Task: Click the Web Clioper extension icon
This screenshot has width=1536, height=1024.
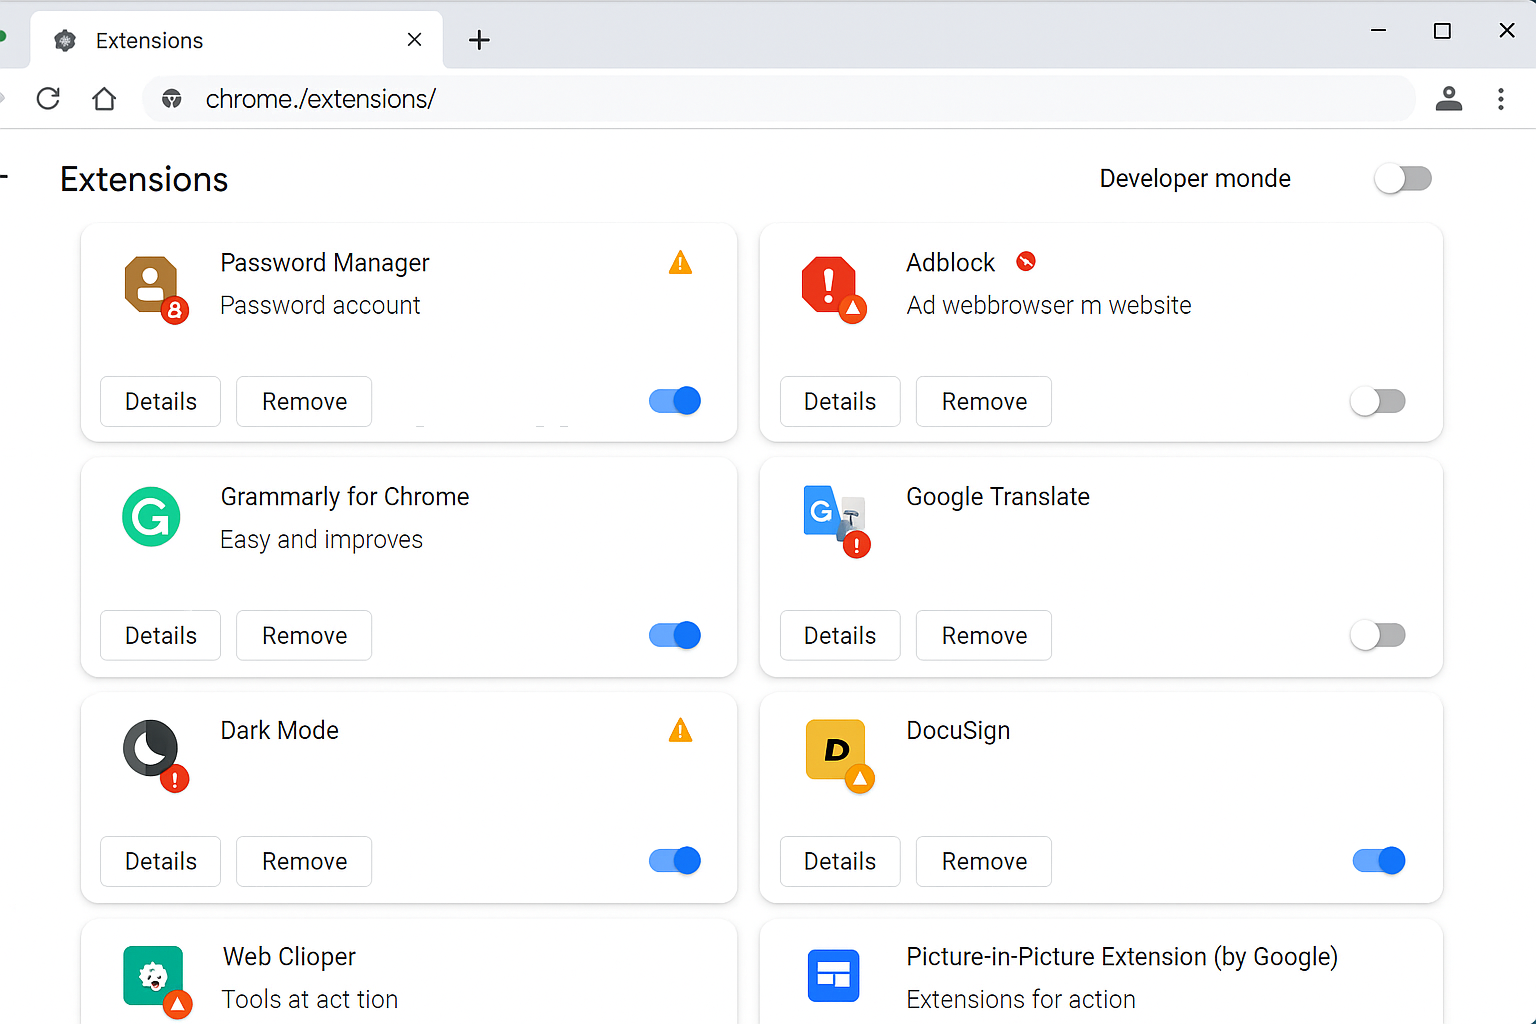Action: pos(153,976)
